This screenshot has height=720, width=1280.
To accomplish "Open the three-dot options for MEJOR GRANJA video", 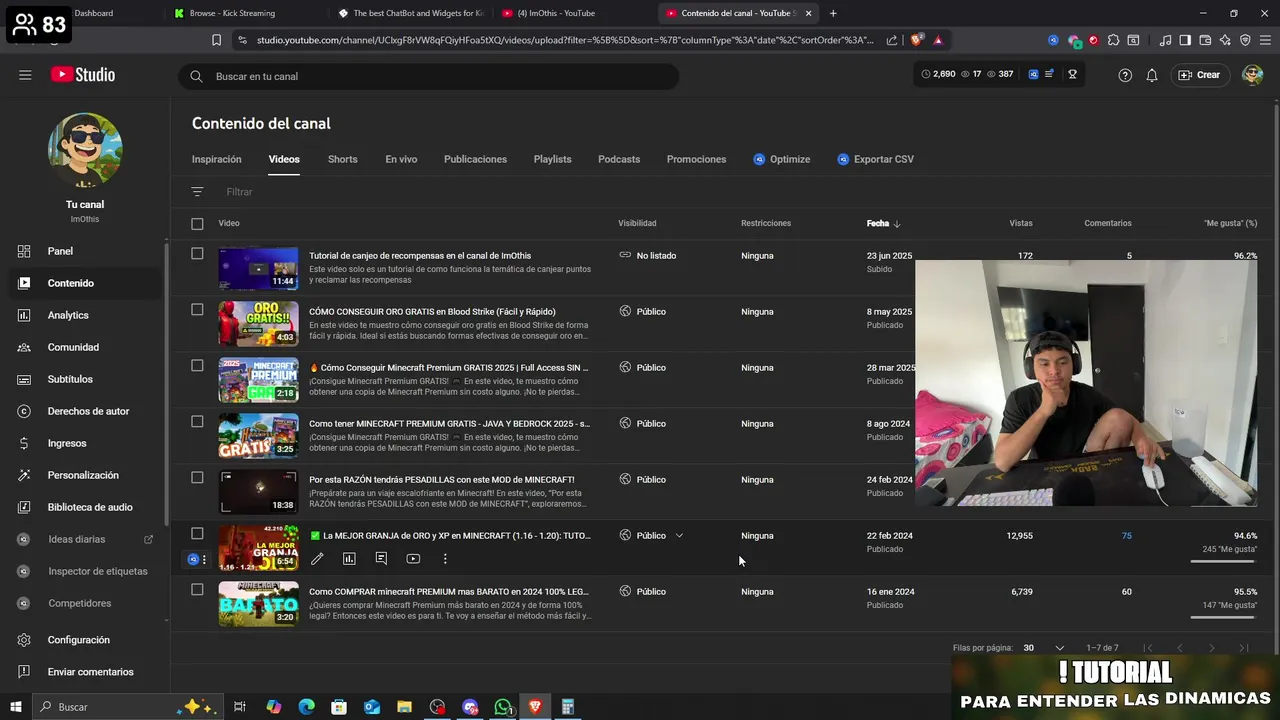I will (445, 559).
